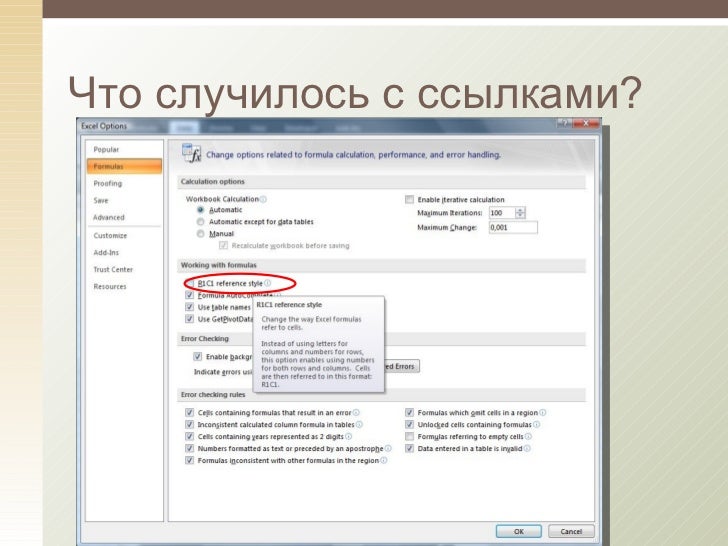Click the Help question mark in title bar
728x546 pixels.
pos(565,124)
